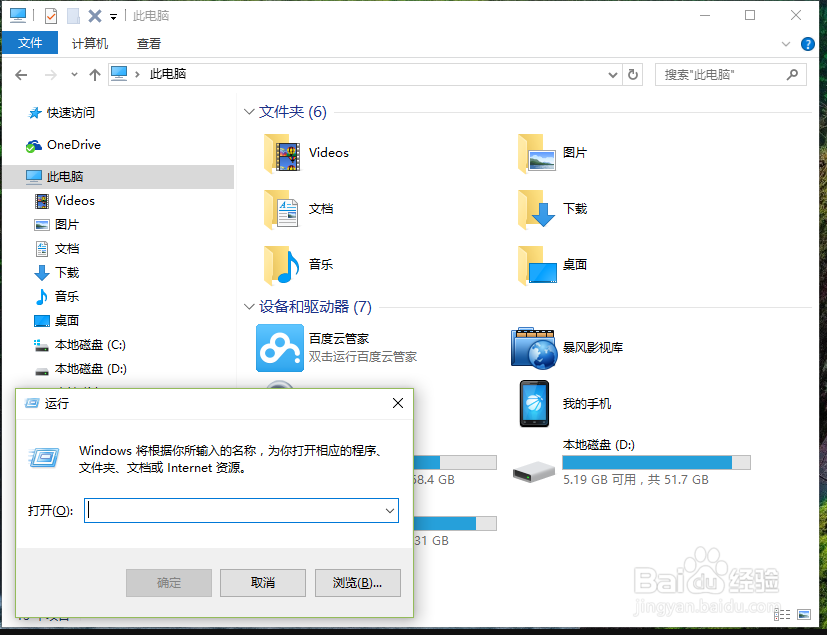Click the 浏览(B)... button
The image size is (827, 635).
357,582
